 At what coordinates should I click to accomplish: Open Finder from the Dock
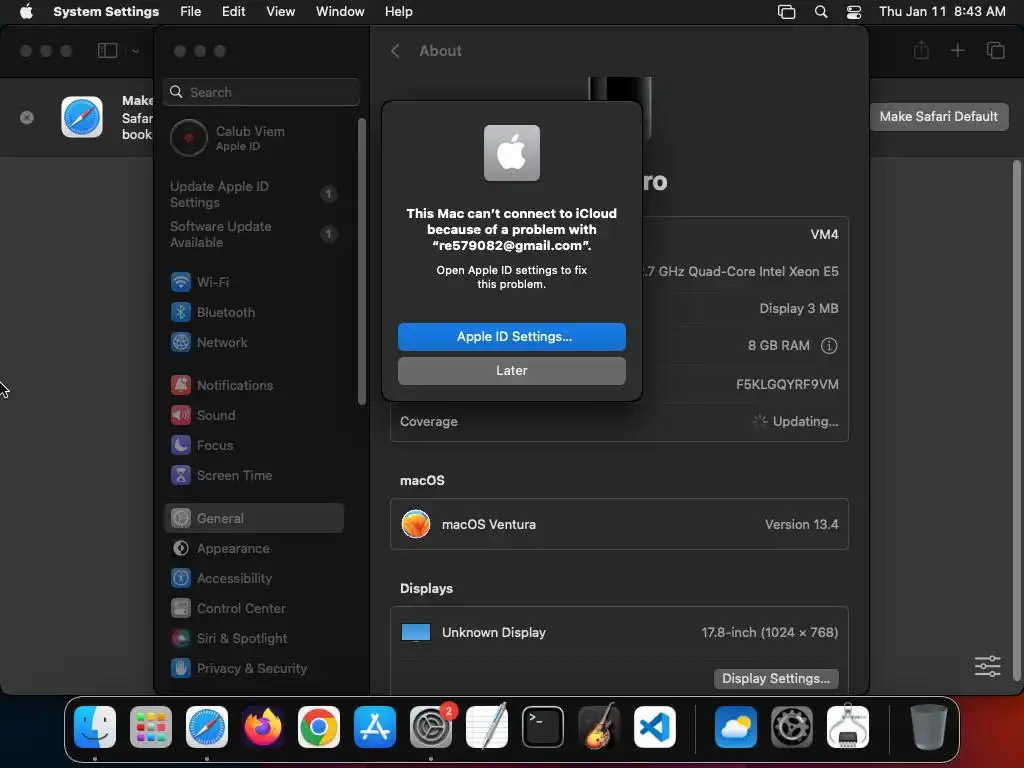click(x=95, y=727)
